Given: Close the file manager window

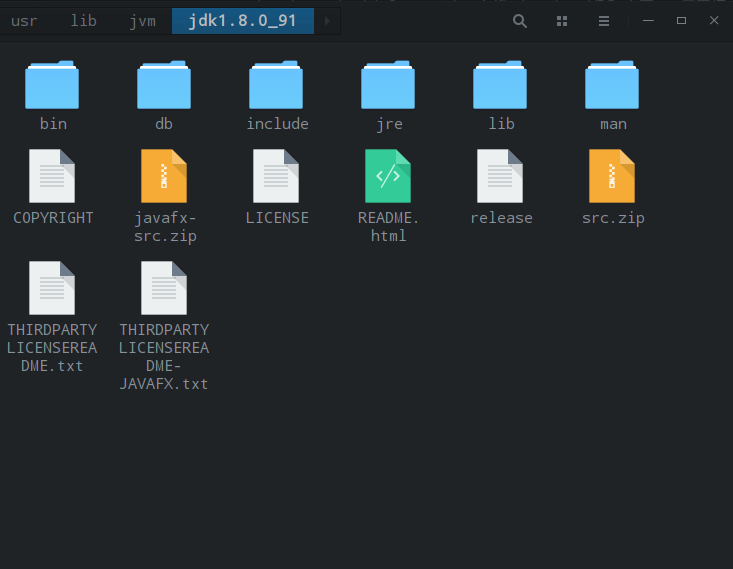Looking at the screenshot, I should click(714, 21).
